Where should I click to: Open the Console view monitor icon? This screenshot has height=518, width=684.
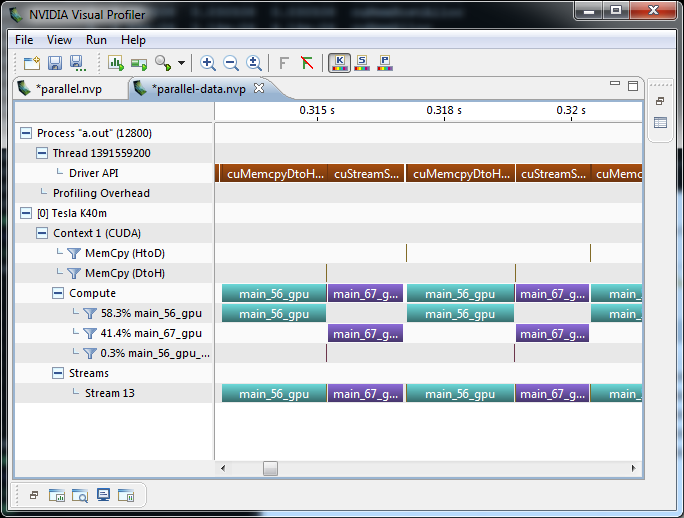point(103,495)
